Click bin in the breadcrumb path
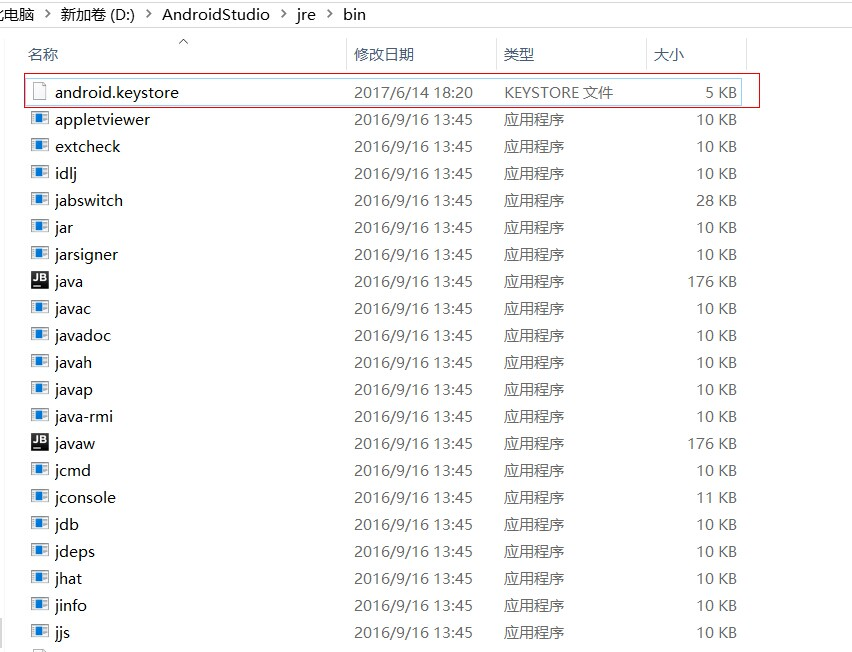This screenshot has height=652, width=852. click(356, 15)
